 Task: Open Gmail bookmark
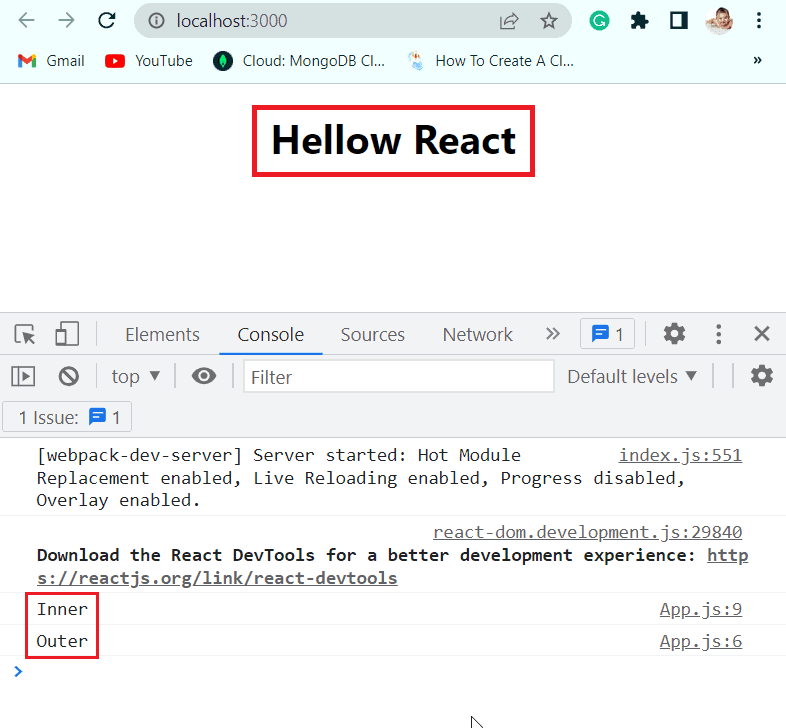click(x=51, y=61)
